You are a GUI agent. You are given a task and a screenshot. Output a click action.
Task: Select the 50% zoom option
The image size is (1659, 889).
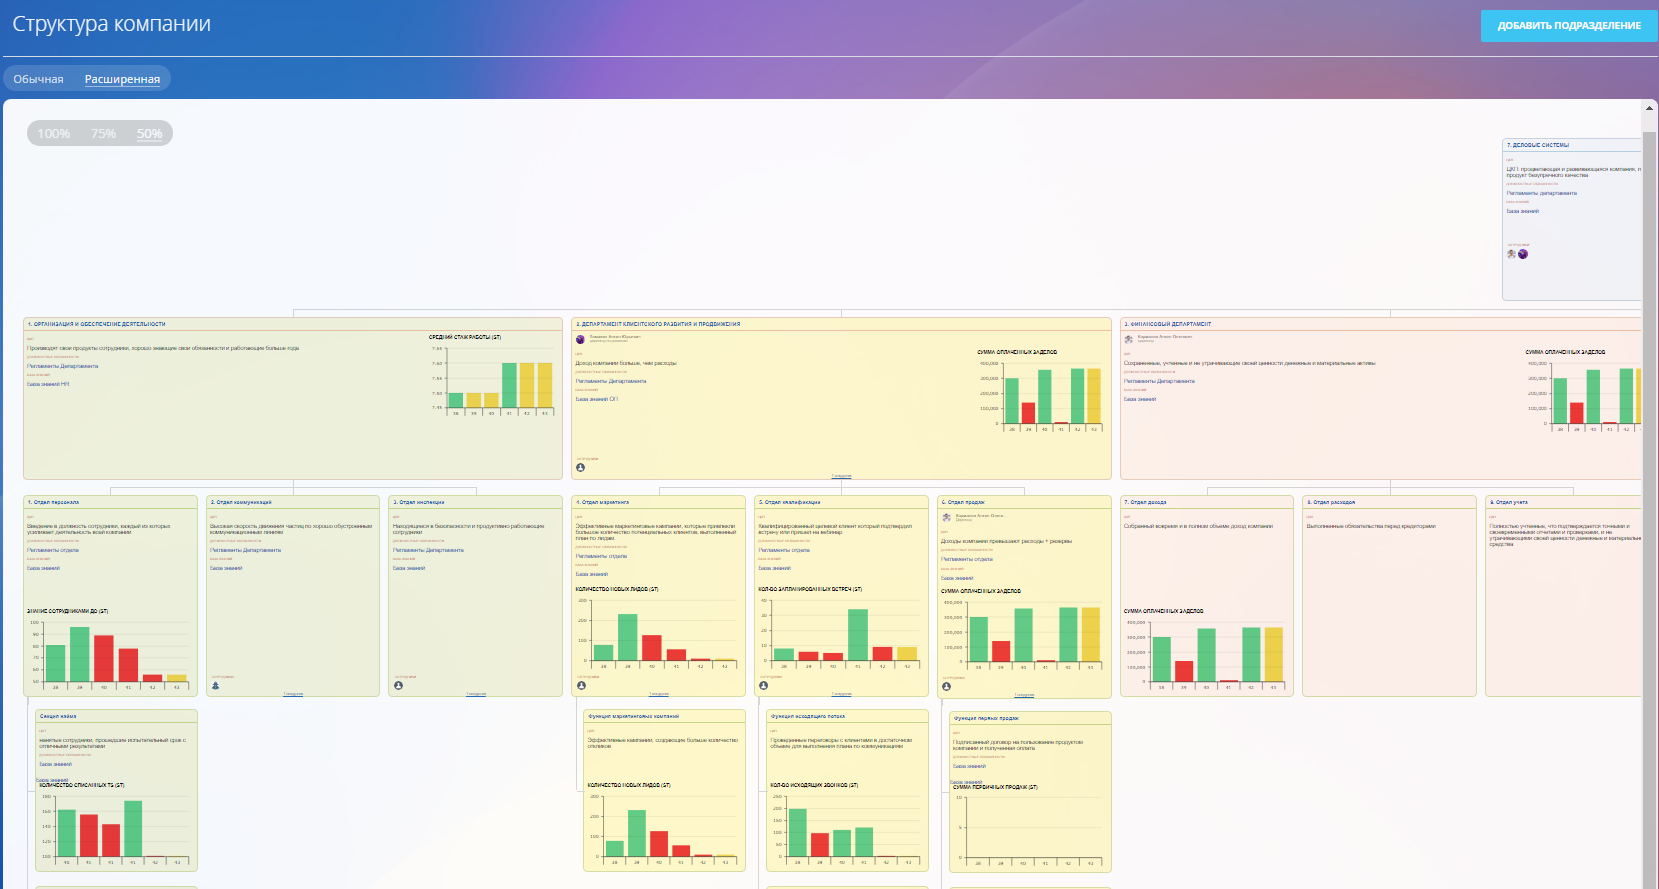149,134
